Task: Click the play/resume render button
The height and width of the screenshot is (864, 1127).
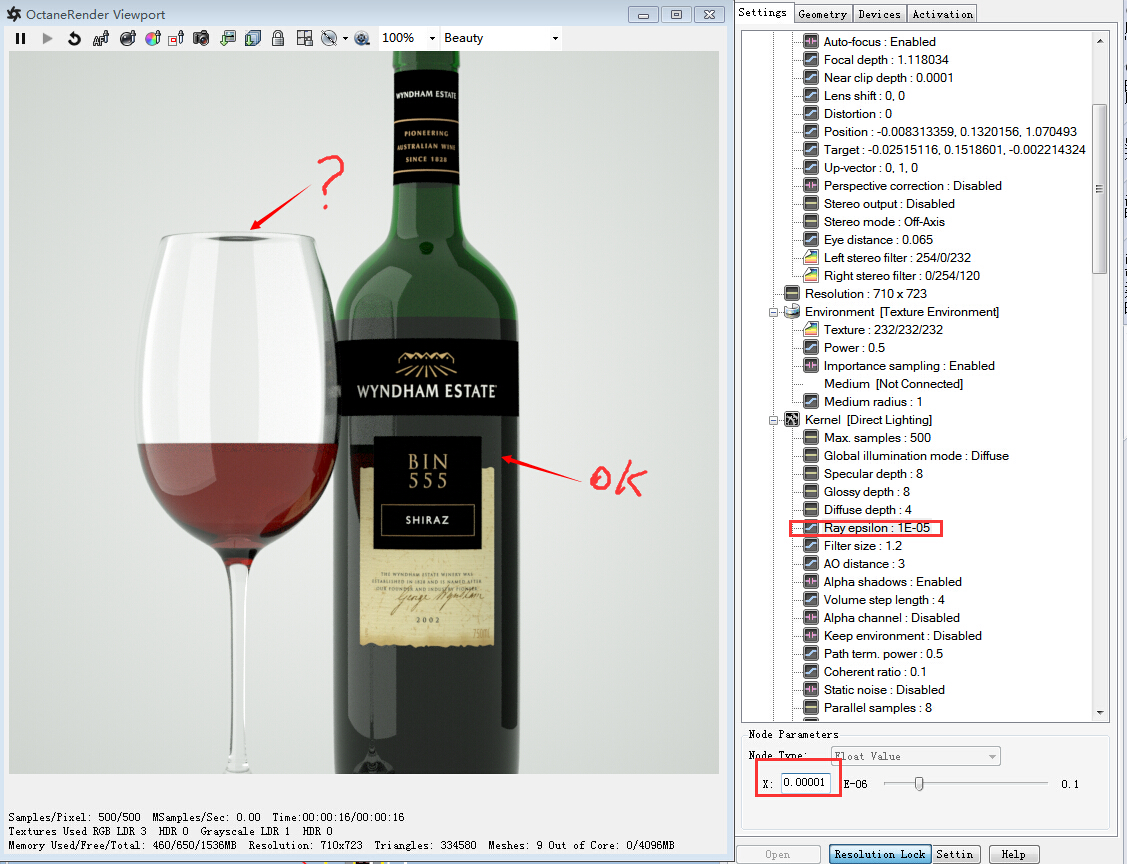Action: [47, 39]
